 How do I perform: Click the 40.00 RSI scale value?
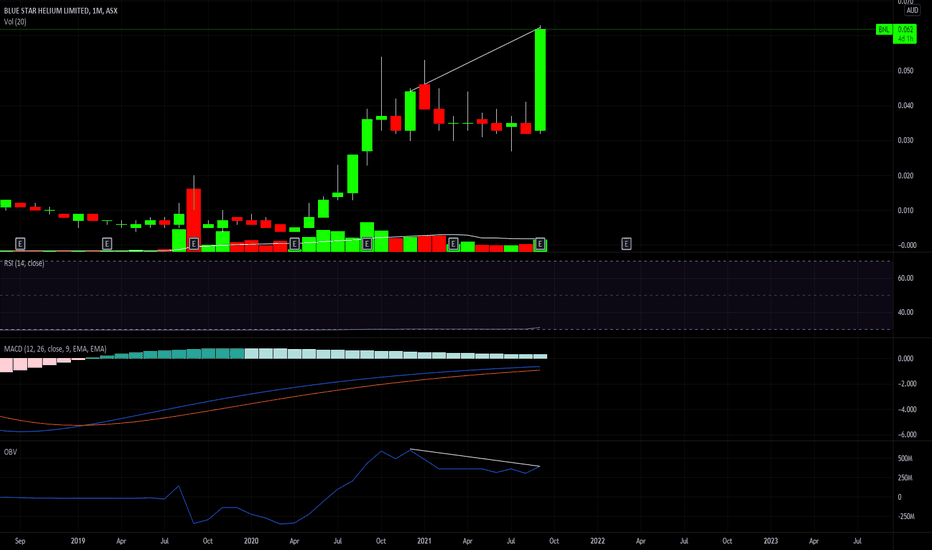click(x=905, y=312)
